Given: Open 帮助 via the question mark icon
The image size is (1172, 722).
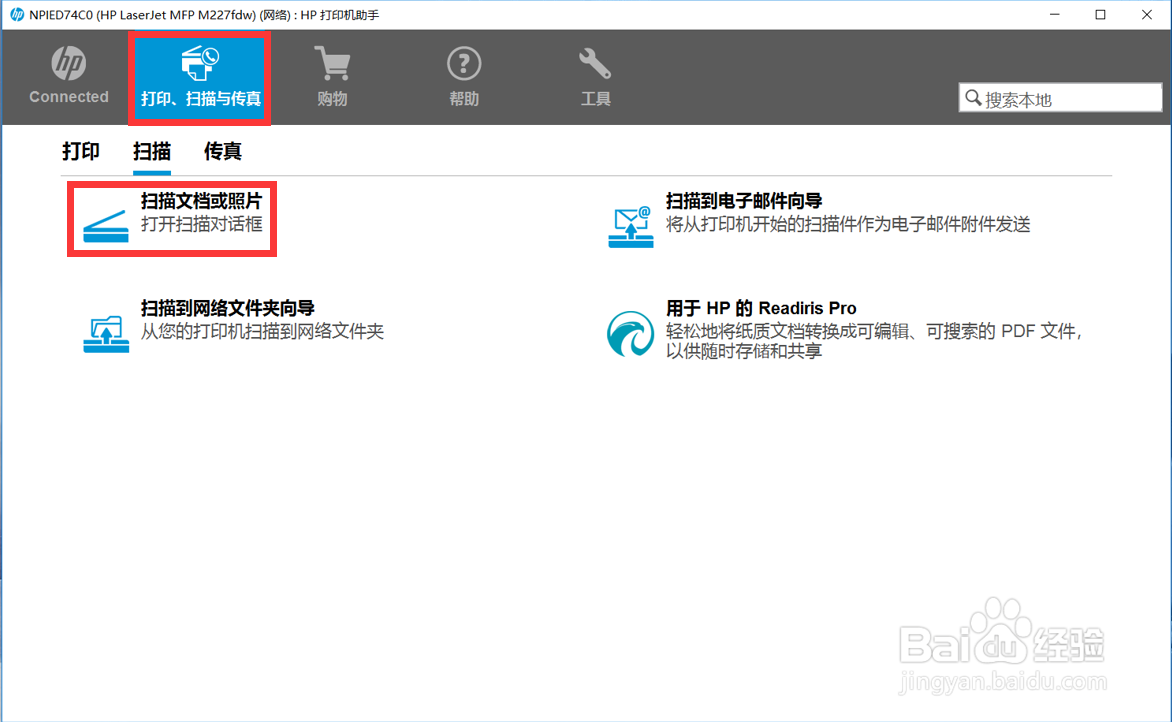Looking at the screenshot, I should (463, 63).
